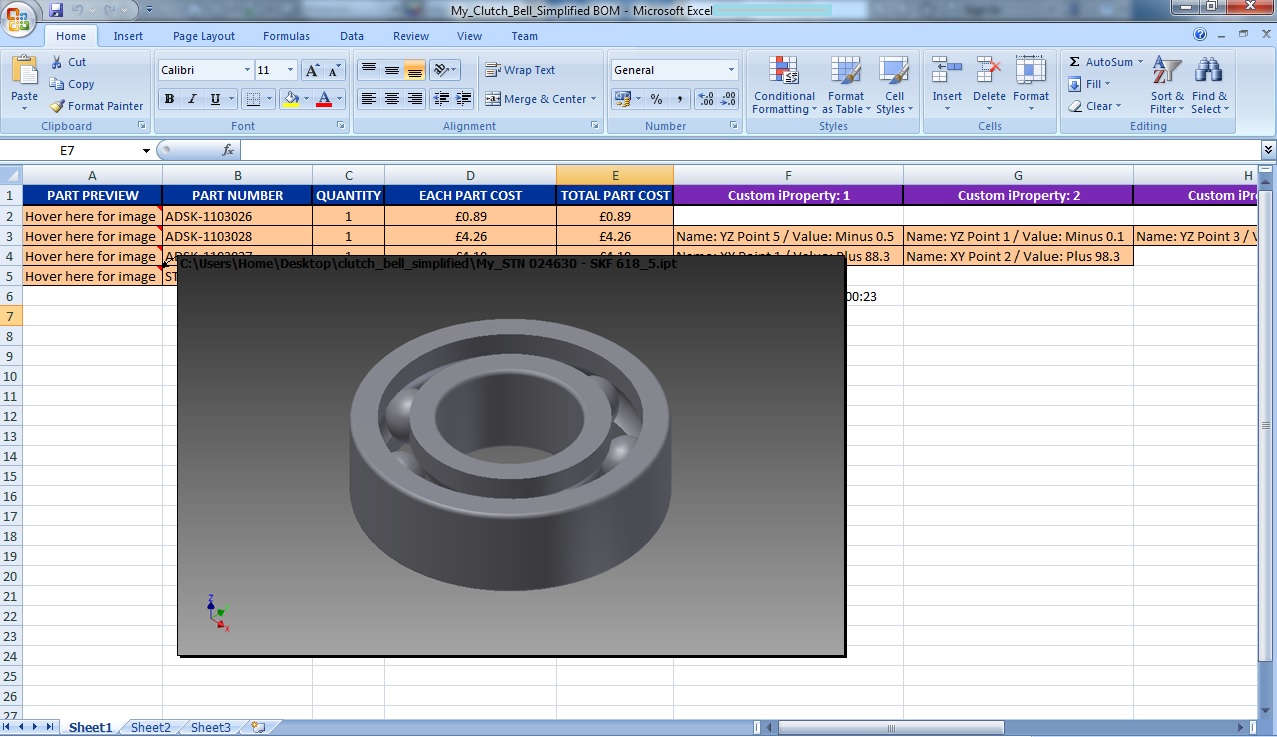Open Sort & Filter menu

pyautogui.click(x=1166, y=85)
